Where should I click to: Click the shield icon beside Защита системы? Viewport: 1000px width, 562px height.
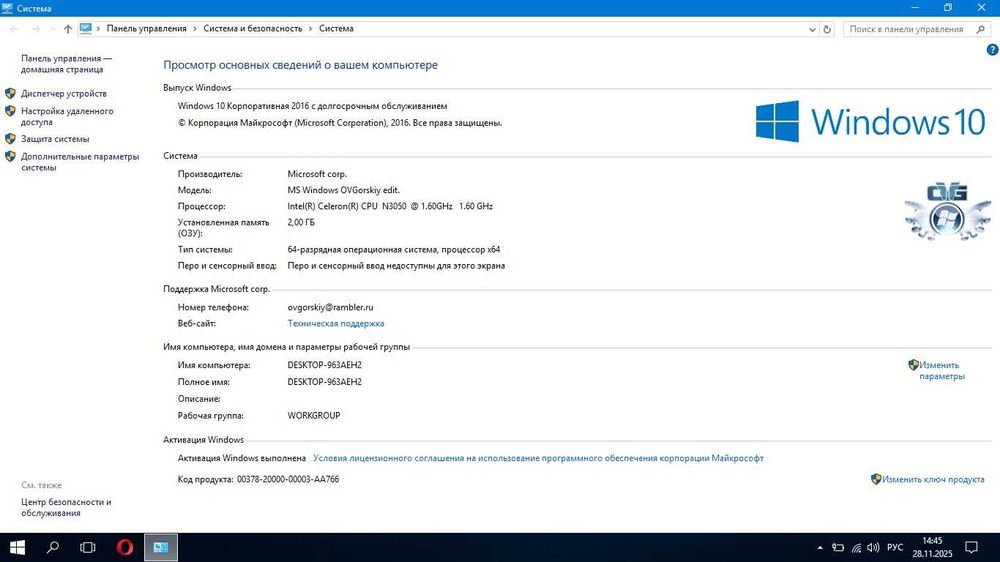click(10, 138)
